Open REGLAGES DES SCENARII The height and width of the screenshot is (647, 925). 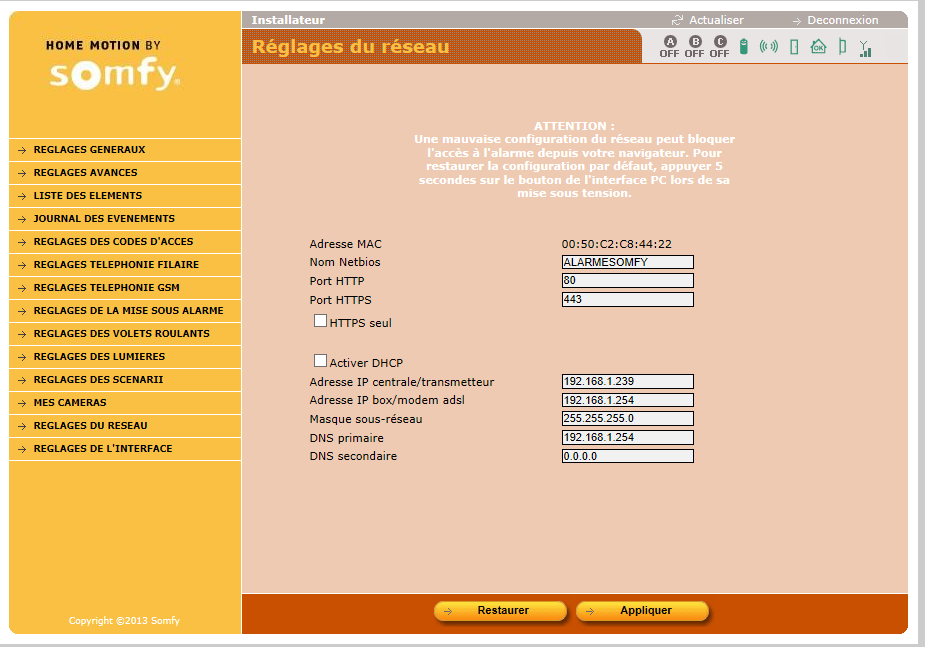pos(125,380)
